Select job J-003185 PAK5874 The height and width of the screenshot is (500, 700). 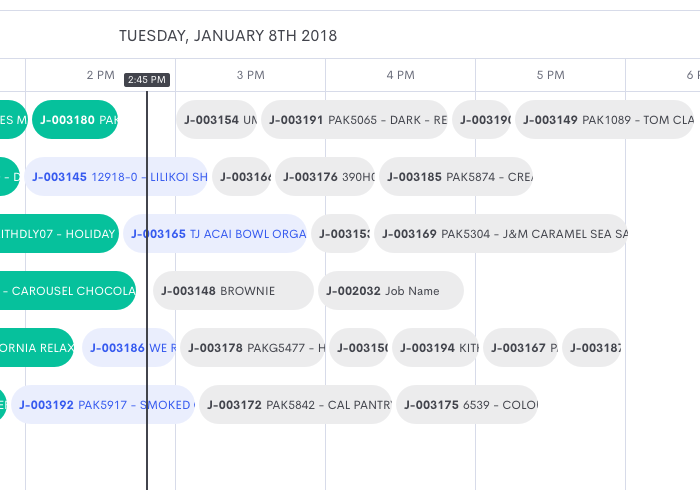[455, 177]
